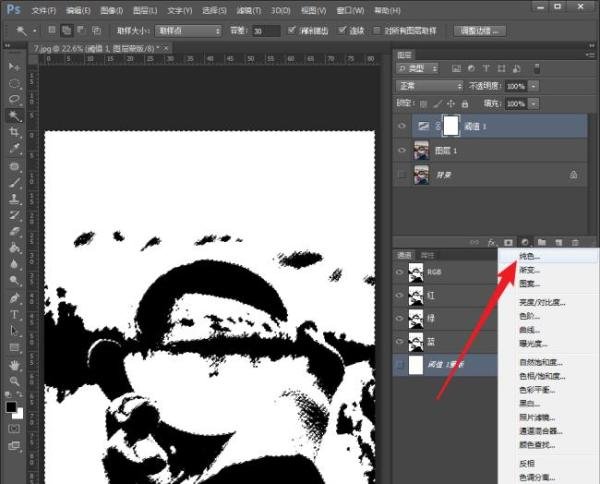
Task: Click Add to Selection mode icon
Action: pos(67,30)
